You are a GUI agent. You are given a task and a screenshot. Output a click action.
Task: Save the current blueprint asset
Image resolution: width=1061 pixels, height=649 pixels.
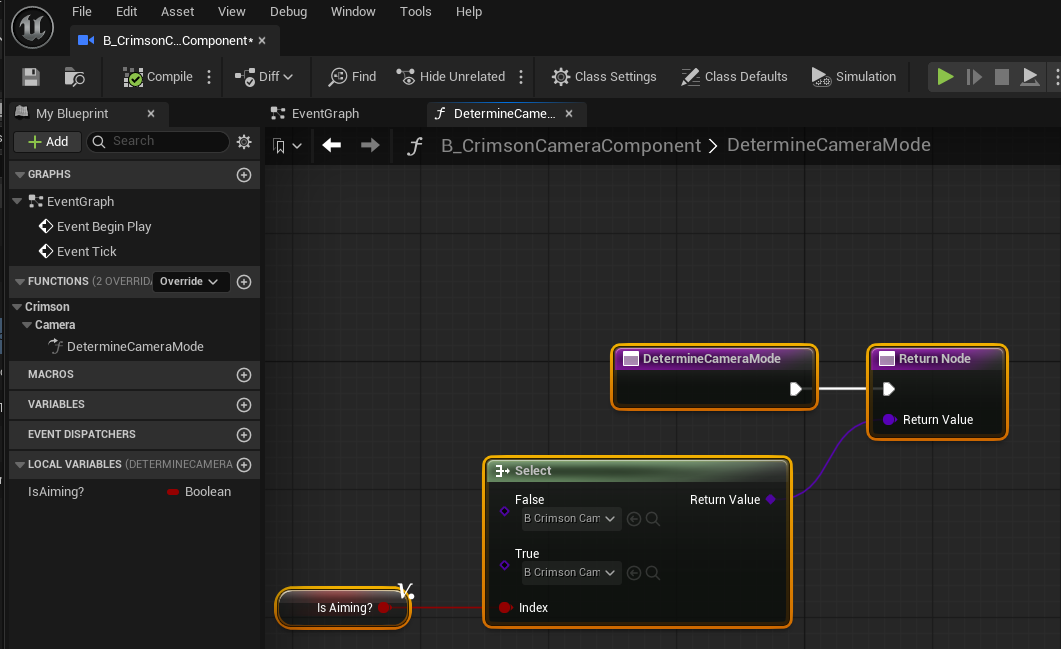(30, 76)
